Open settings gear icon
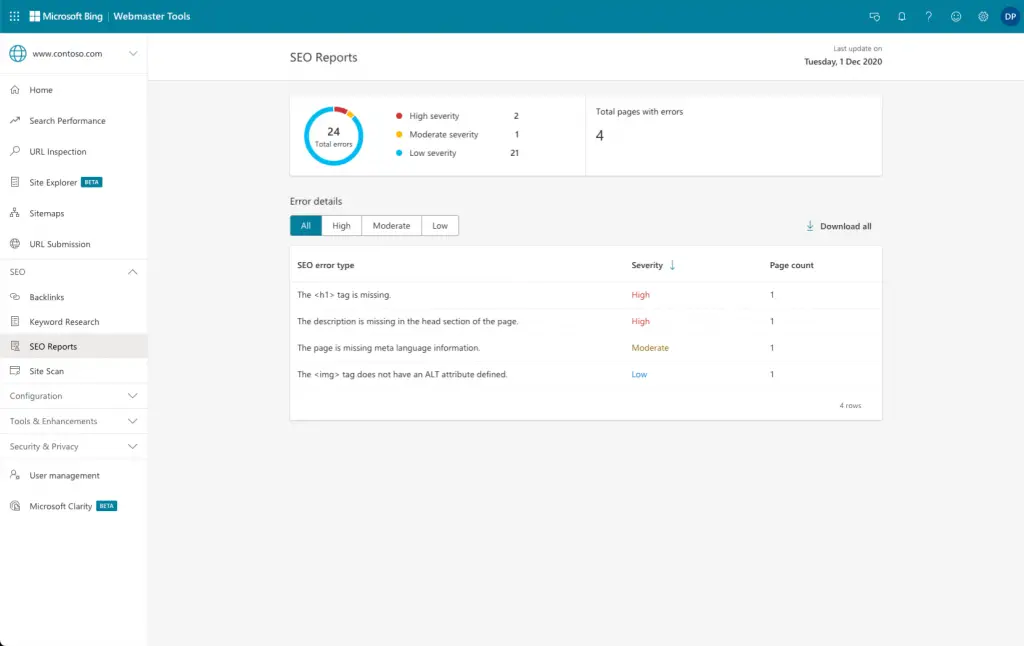 click(x=983, y=16)
